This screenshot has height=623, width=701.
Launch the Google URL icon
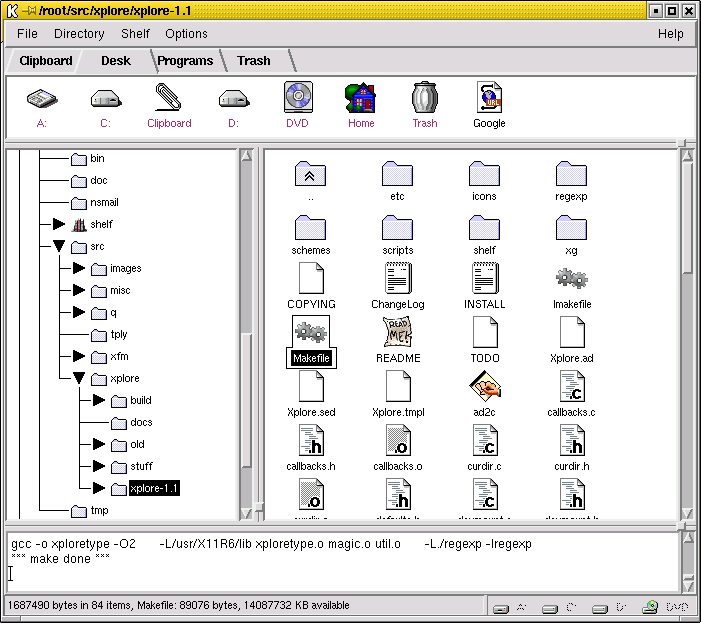[489, 97]
